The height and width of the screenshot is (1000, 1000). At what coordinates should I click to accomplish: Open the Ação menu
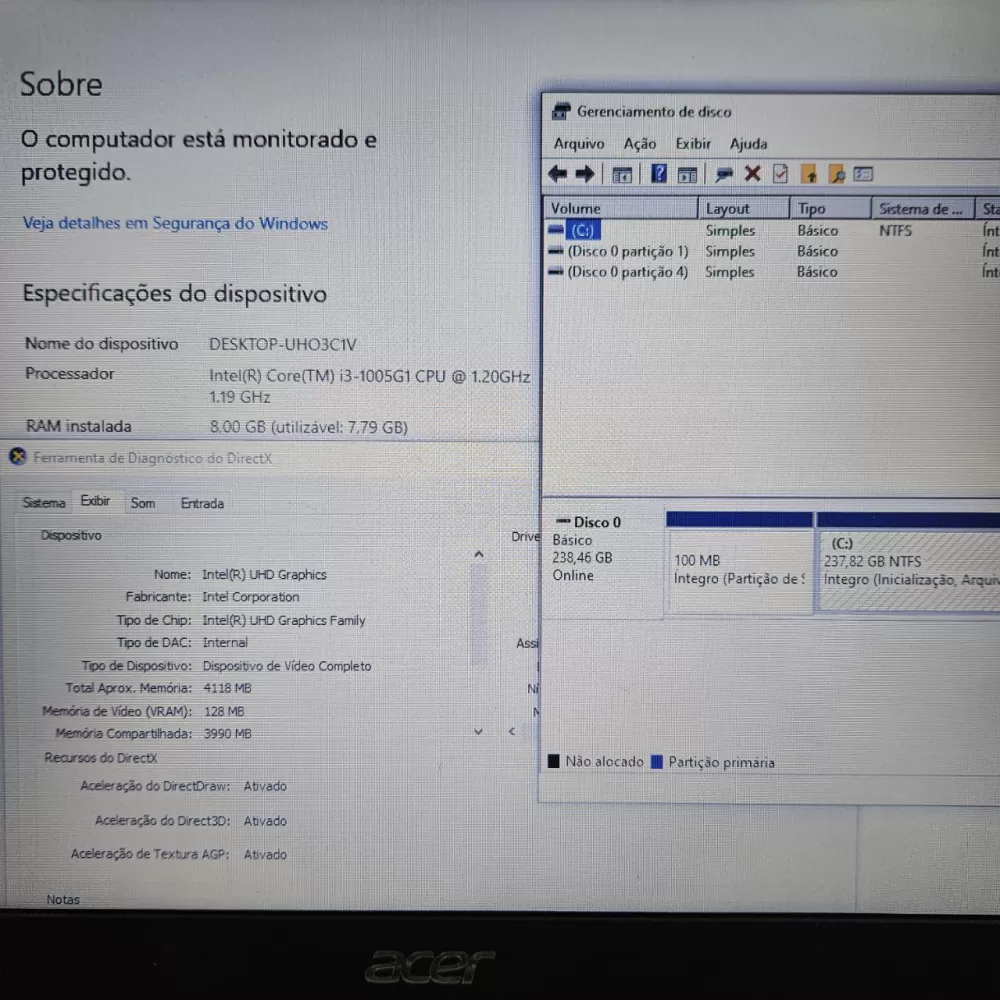(x=640, y=143)
